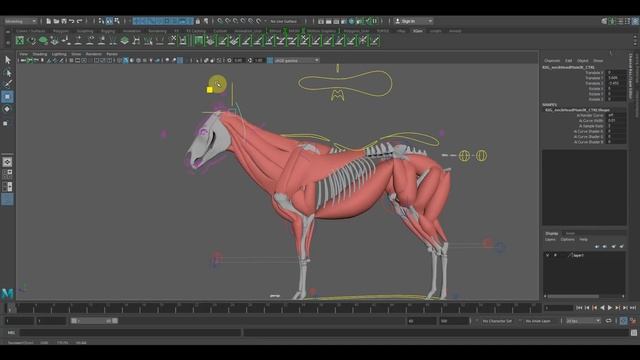
Task: Toggle select by object type mode
Action: (x=109, y=21)
